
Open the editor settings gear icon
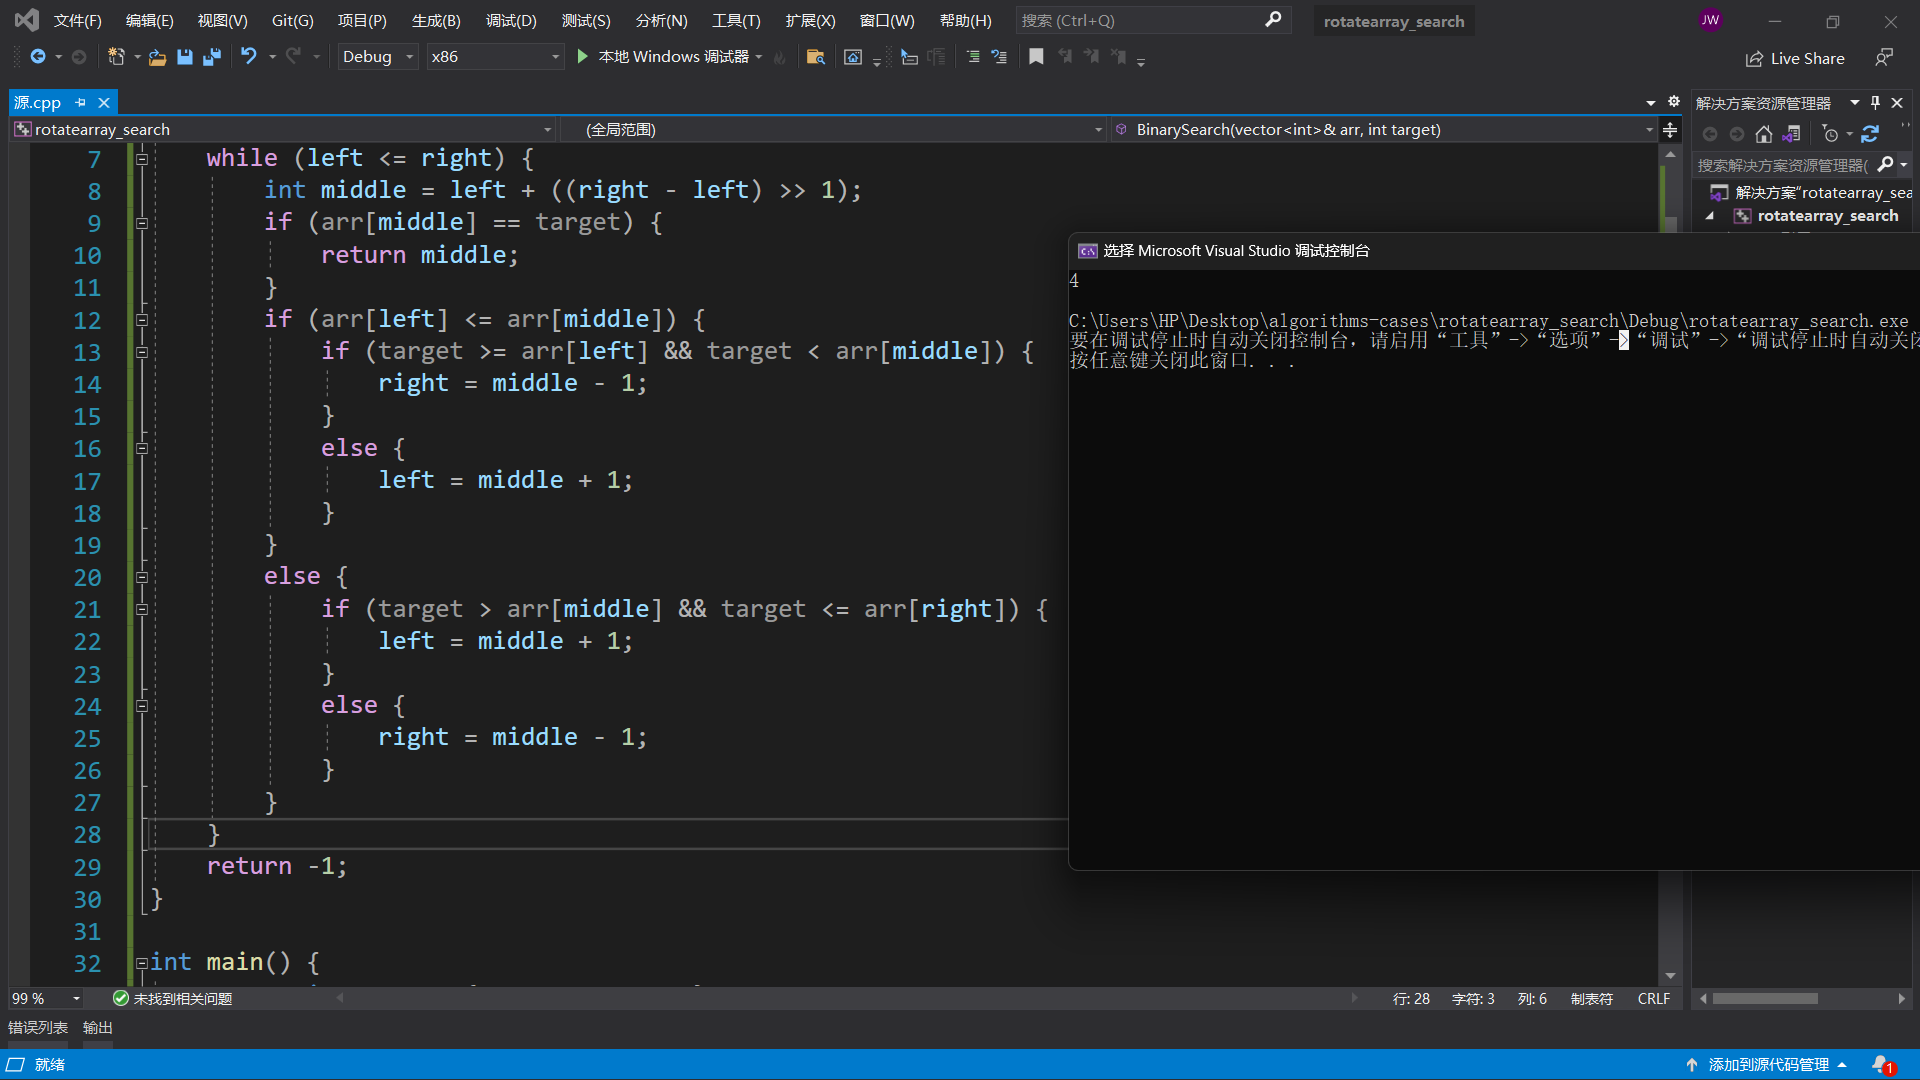point(1674,102)
